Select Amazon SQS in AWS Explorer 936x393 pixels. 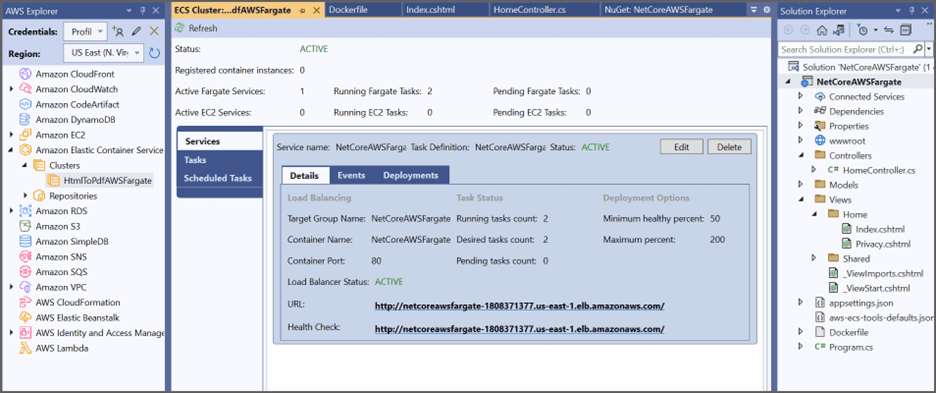point(61,272)
